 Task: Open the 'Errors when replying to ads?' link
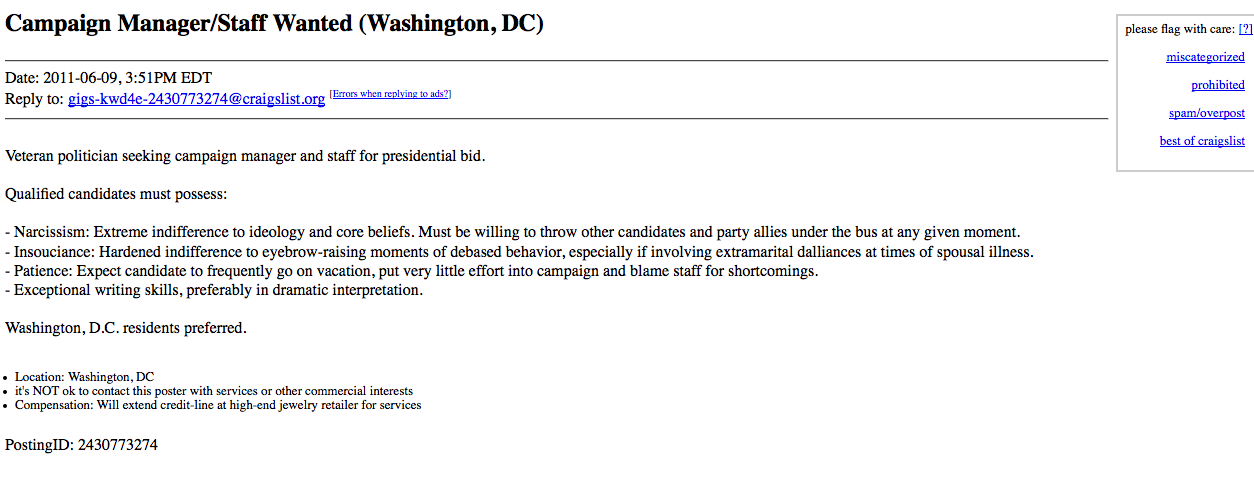click(390, 94)
